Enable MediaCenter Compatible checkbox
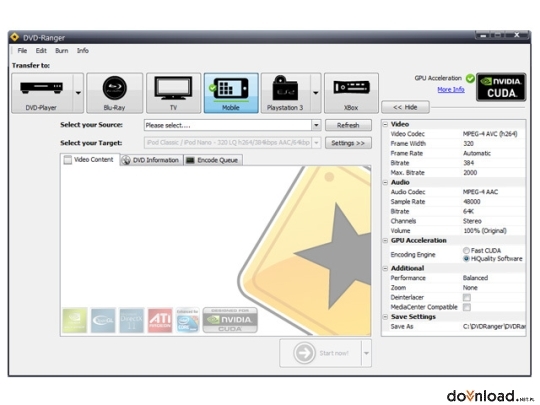540x405 pixels. 467,307
